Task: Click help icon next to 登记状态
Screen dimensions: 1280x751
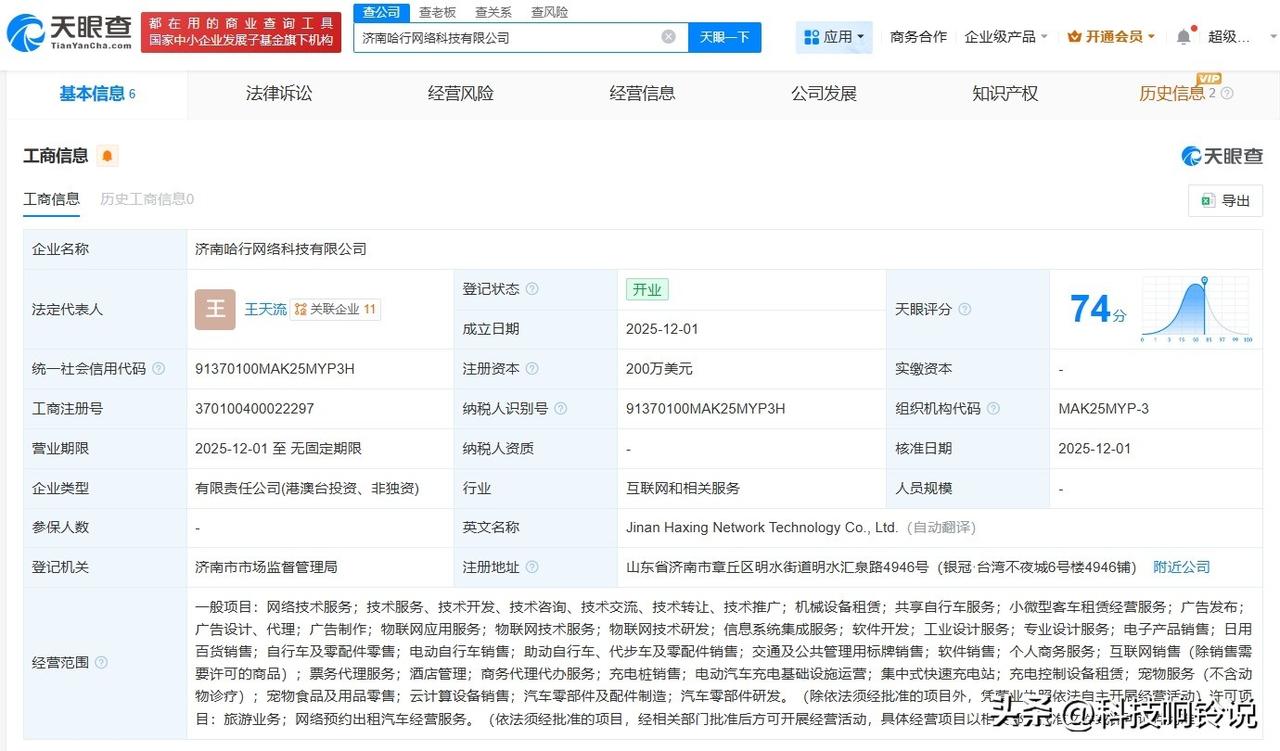Action: (x=532, y=289)
